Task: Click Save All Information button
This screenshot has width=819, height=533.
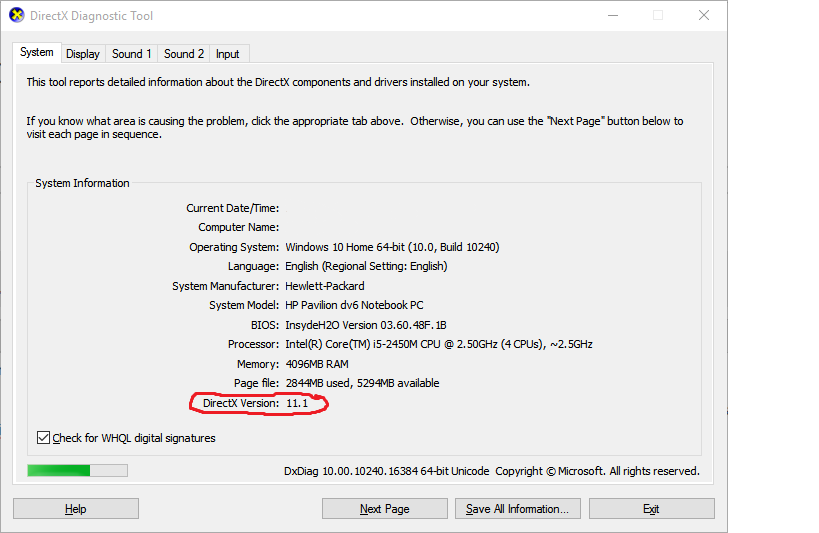Action: click(517, 508)
